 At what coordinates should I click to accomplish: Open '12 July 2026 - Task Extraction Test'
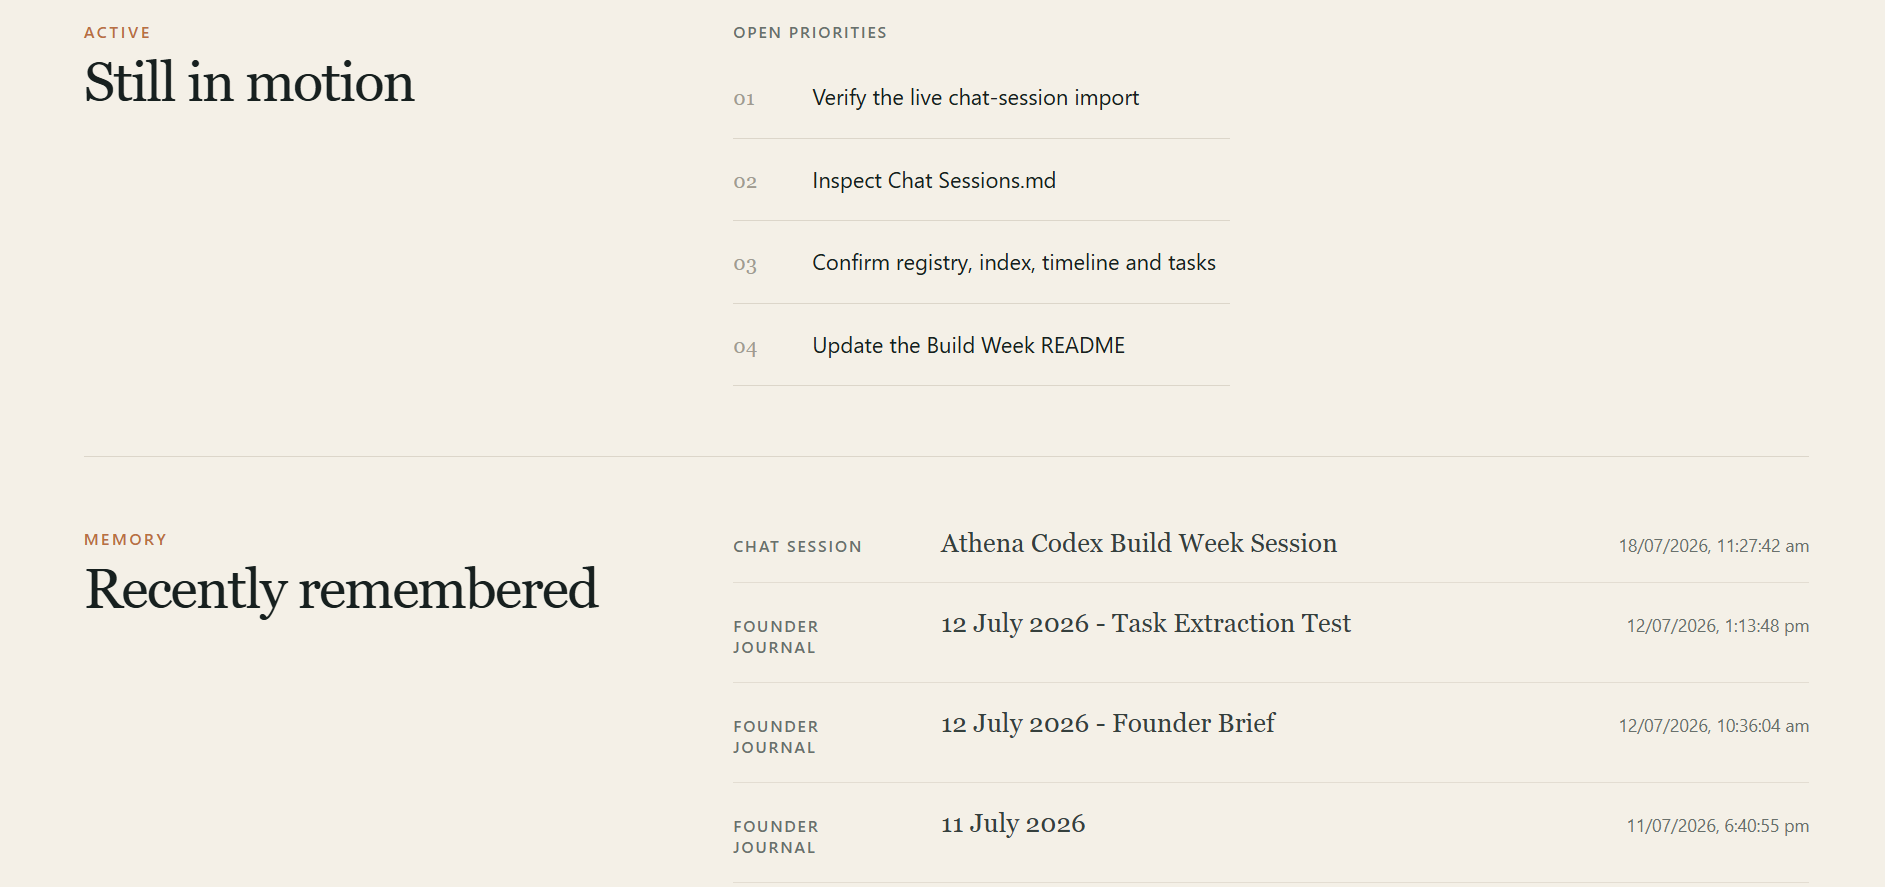pyautogui.click(x=1146, y=623)
